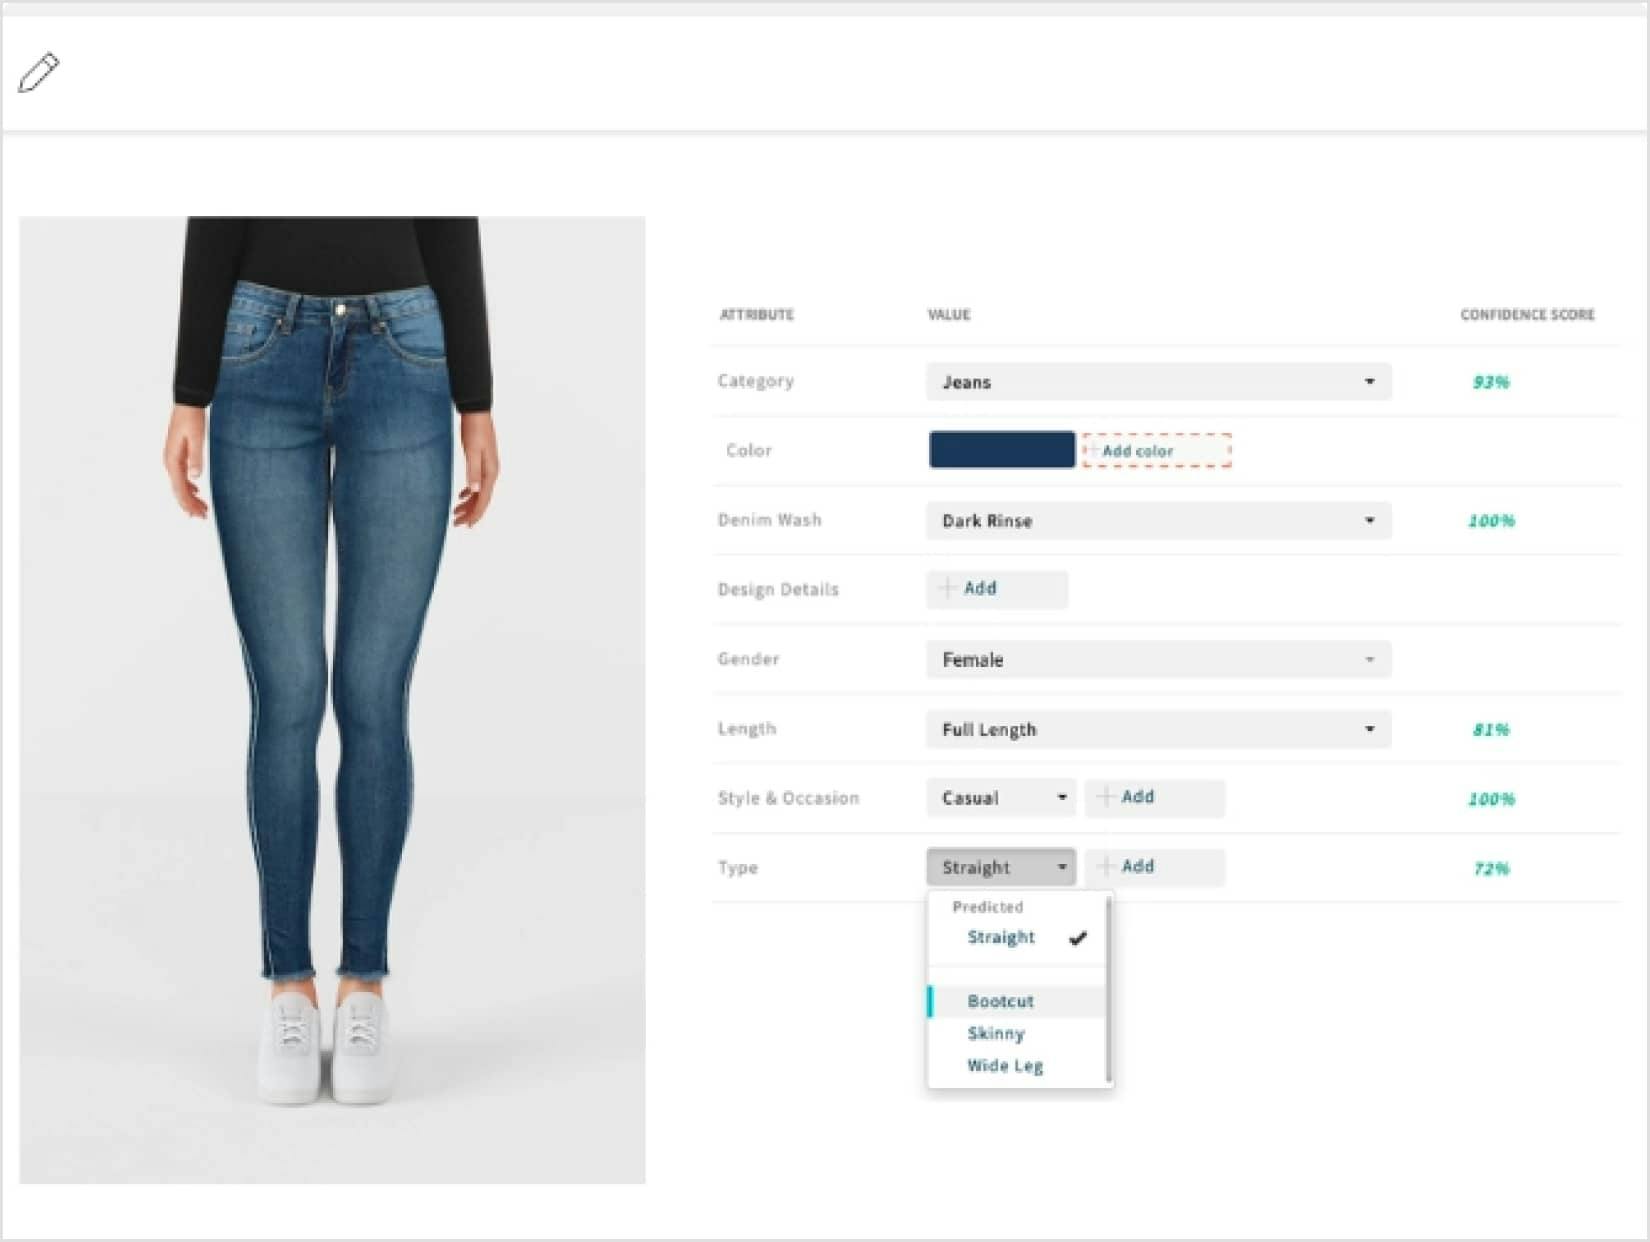This screenshot has height=1242, width=1650.
Task: Click the Length dropdown caret icon
Action: [1371, 730]
